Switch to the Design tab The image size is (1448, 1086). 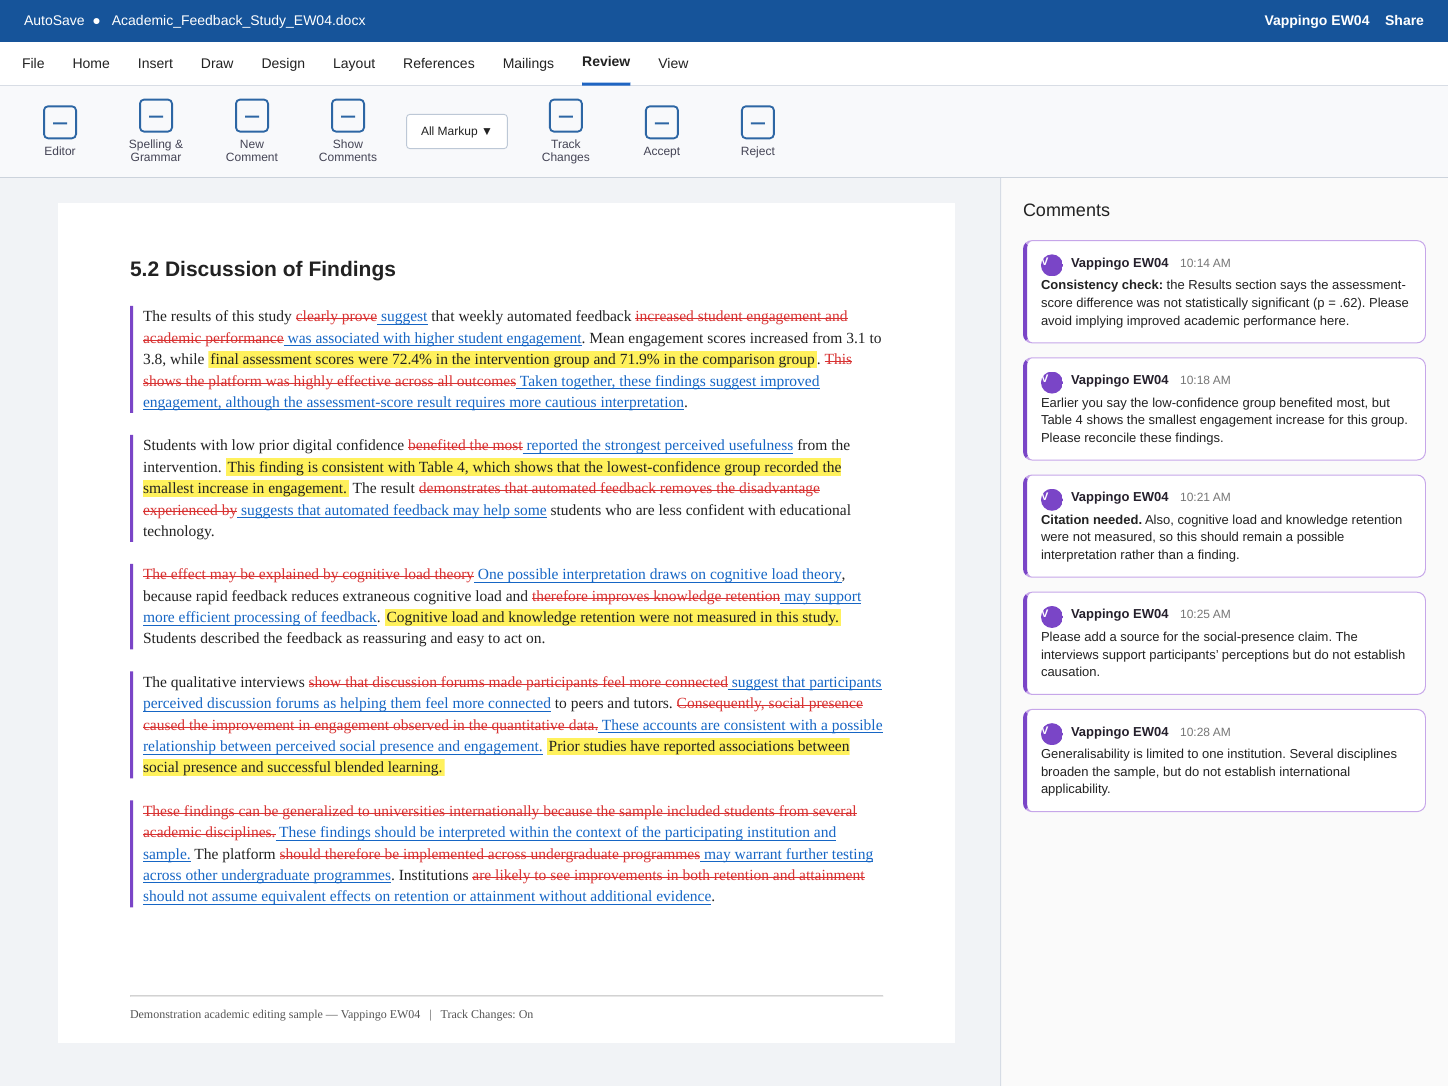pos(283,63)
